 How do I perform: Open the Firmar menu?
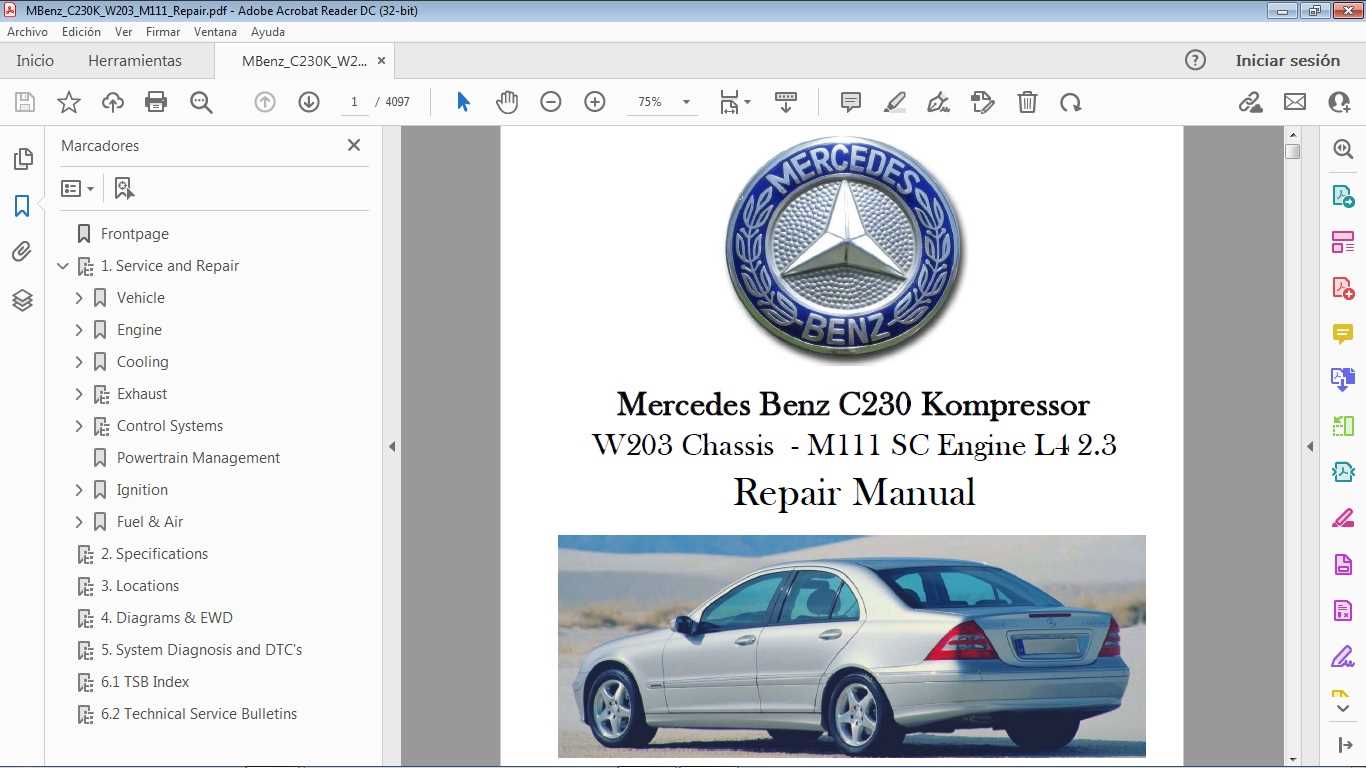163,32
